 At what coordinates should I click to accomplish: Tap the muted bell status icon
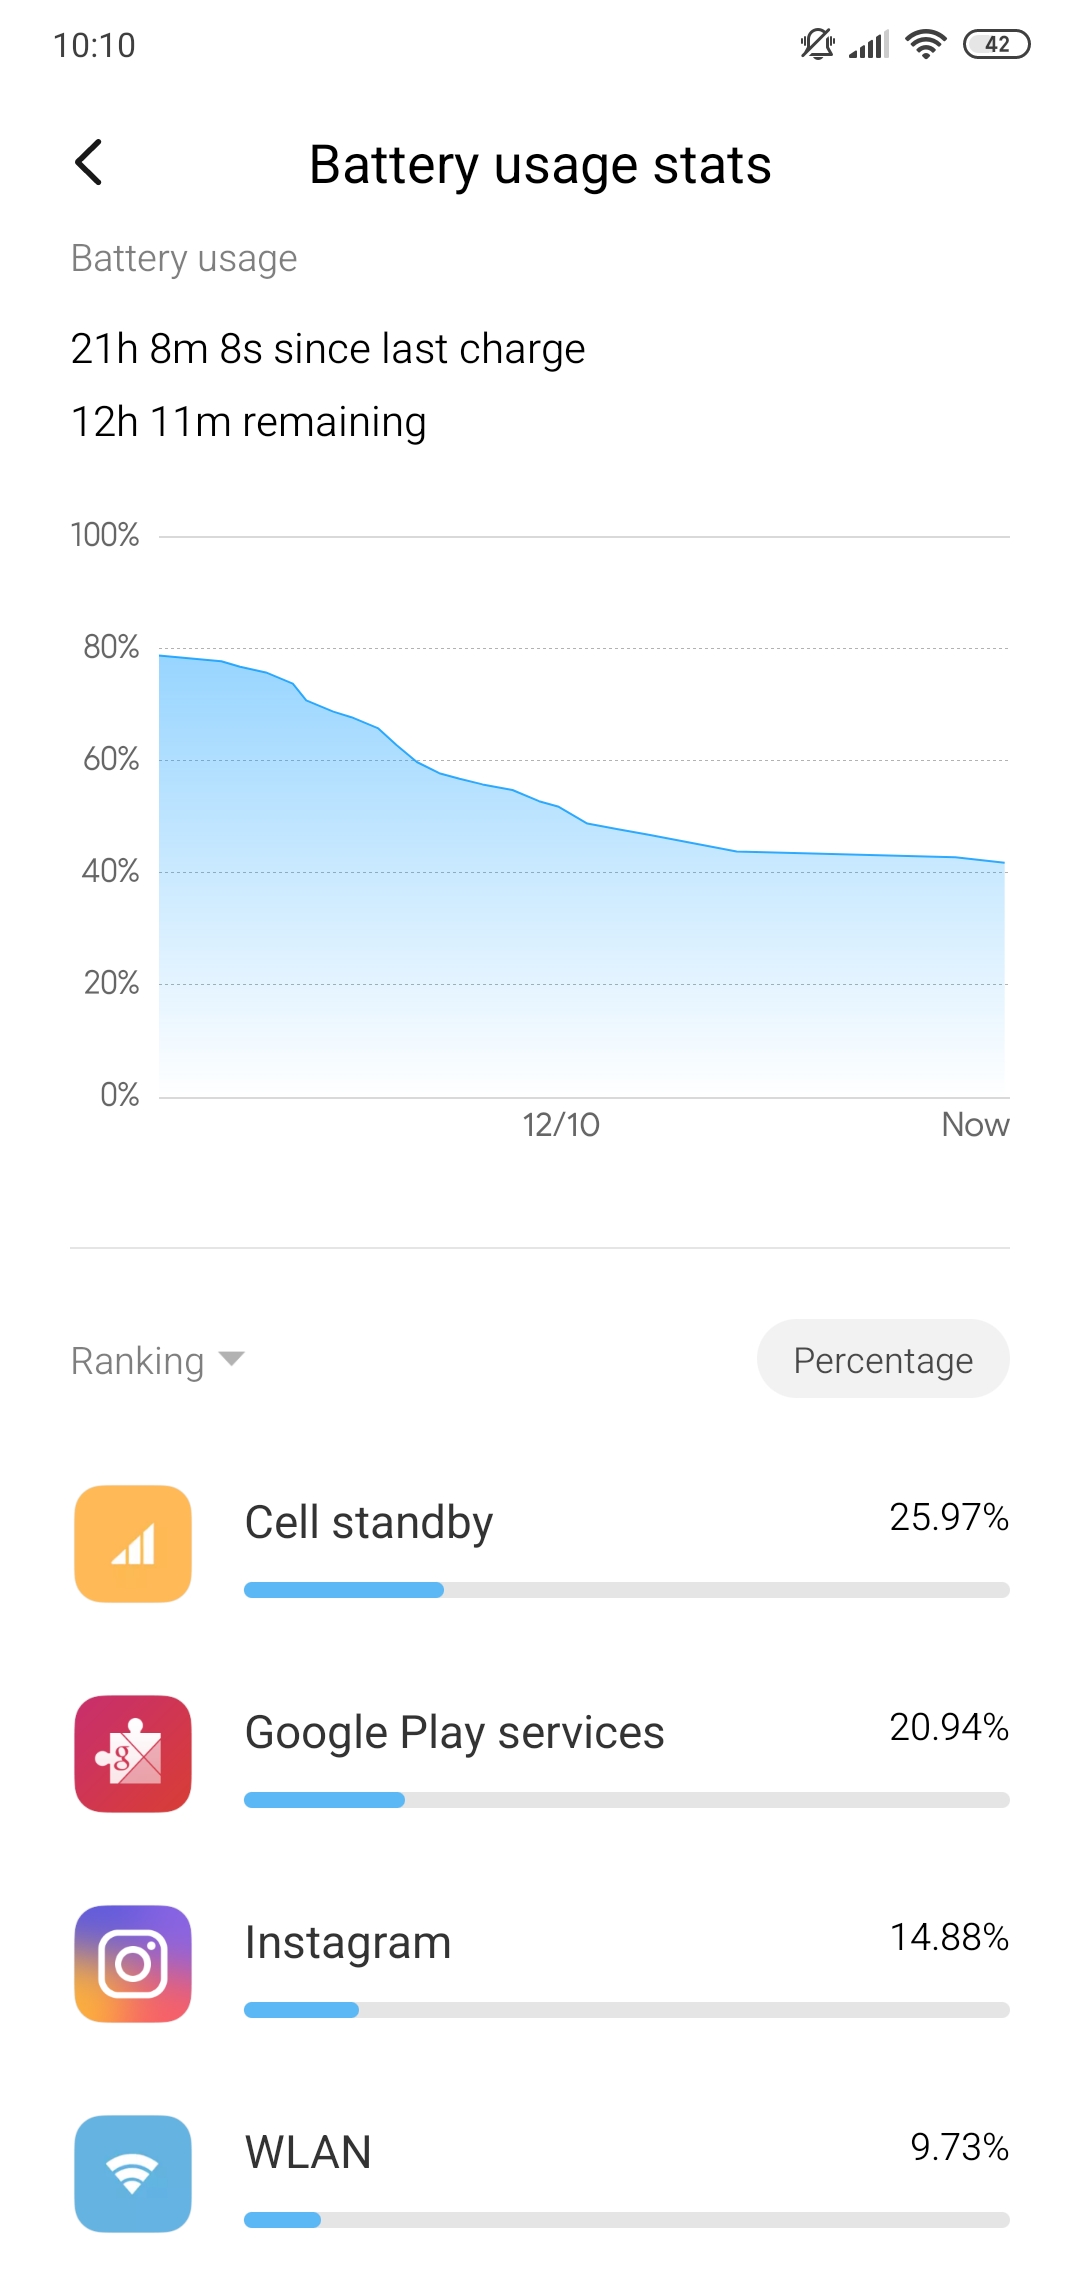coord(818,44)
